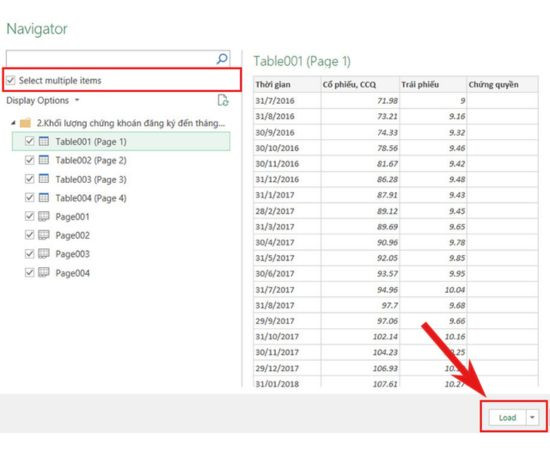Uncheck the Page003 checkbox
The width and height of the screenshot is (550, 450).
point(29,254)
